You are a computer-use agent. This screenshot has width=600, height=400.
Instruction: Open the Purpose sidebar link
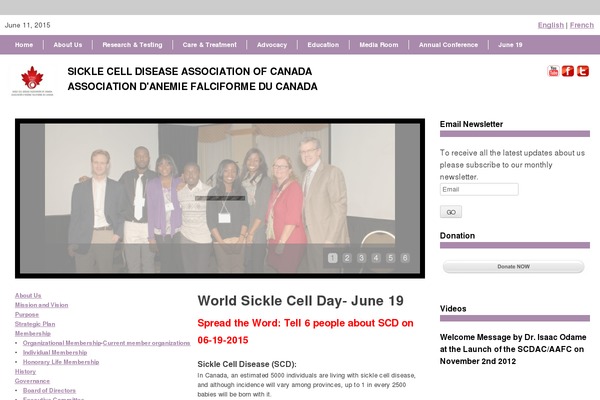[27, 315]
